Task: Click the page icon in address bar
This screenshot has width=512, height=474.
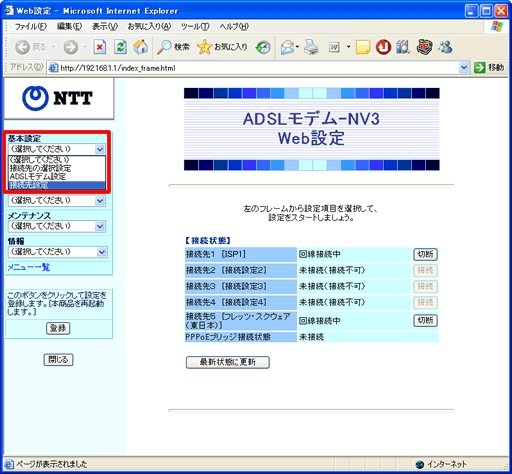Action: [x=53, y=68]
